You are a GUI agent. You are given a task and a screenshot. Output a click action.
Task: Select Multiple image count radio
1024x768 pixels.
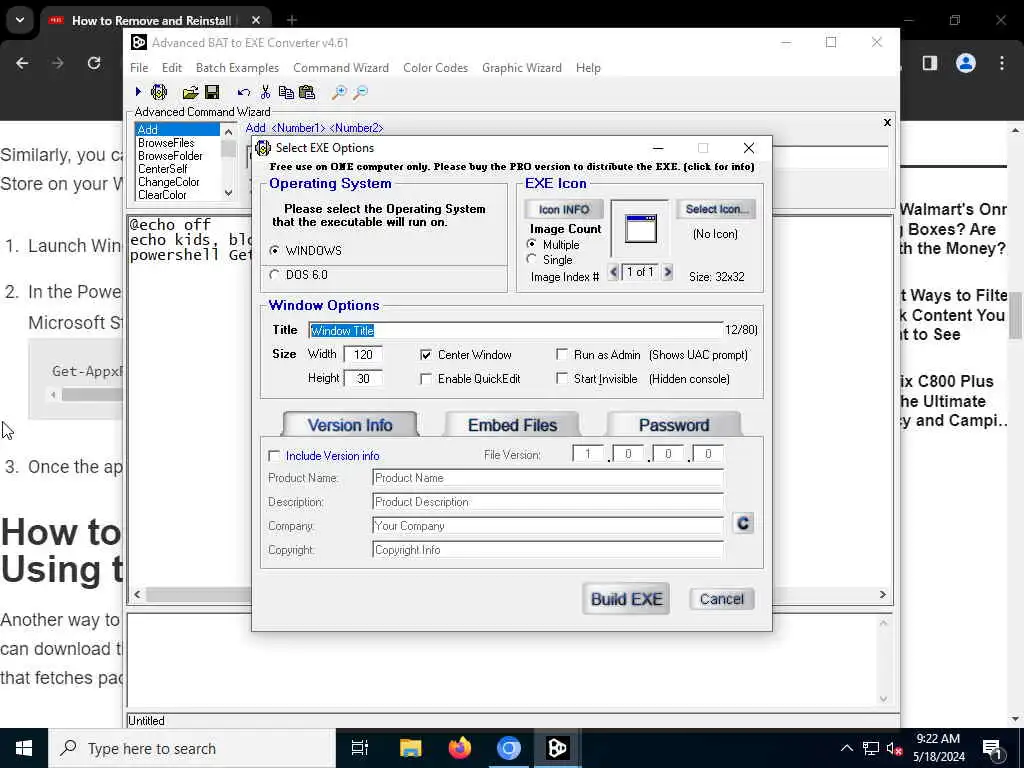(x=532, y=244)
